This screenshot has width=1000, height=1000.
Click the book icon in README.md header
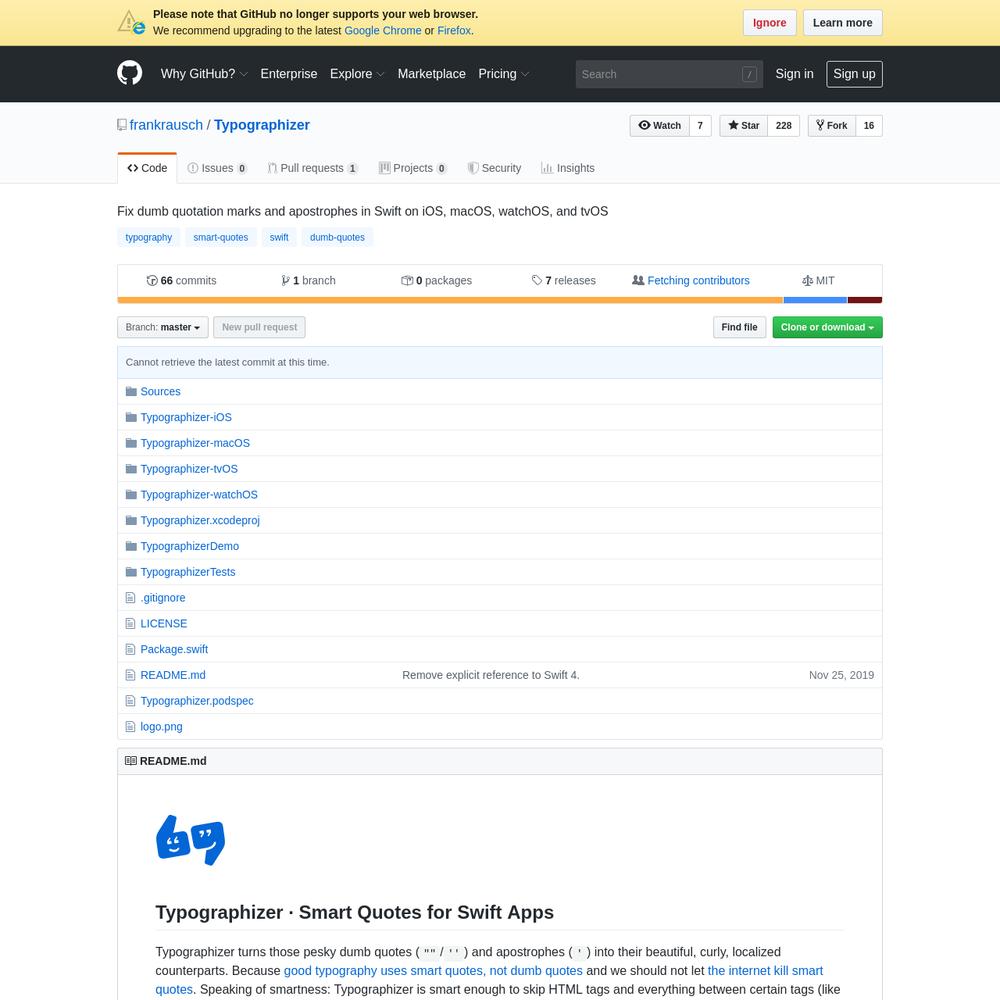[131, 761]
